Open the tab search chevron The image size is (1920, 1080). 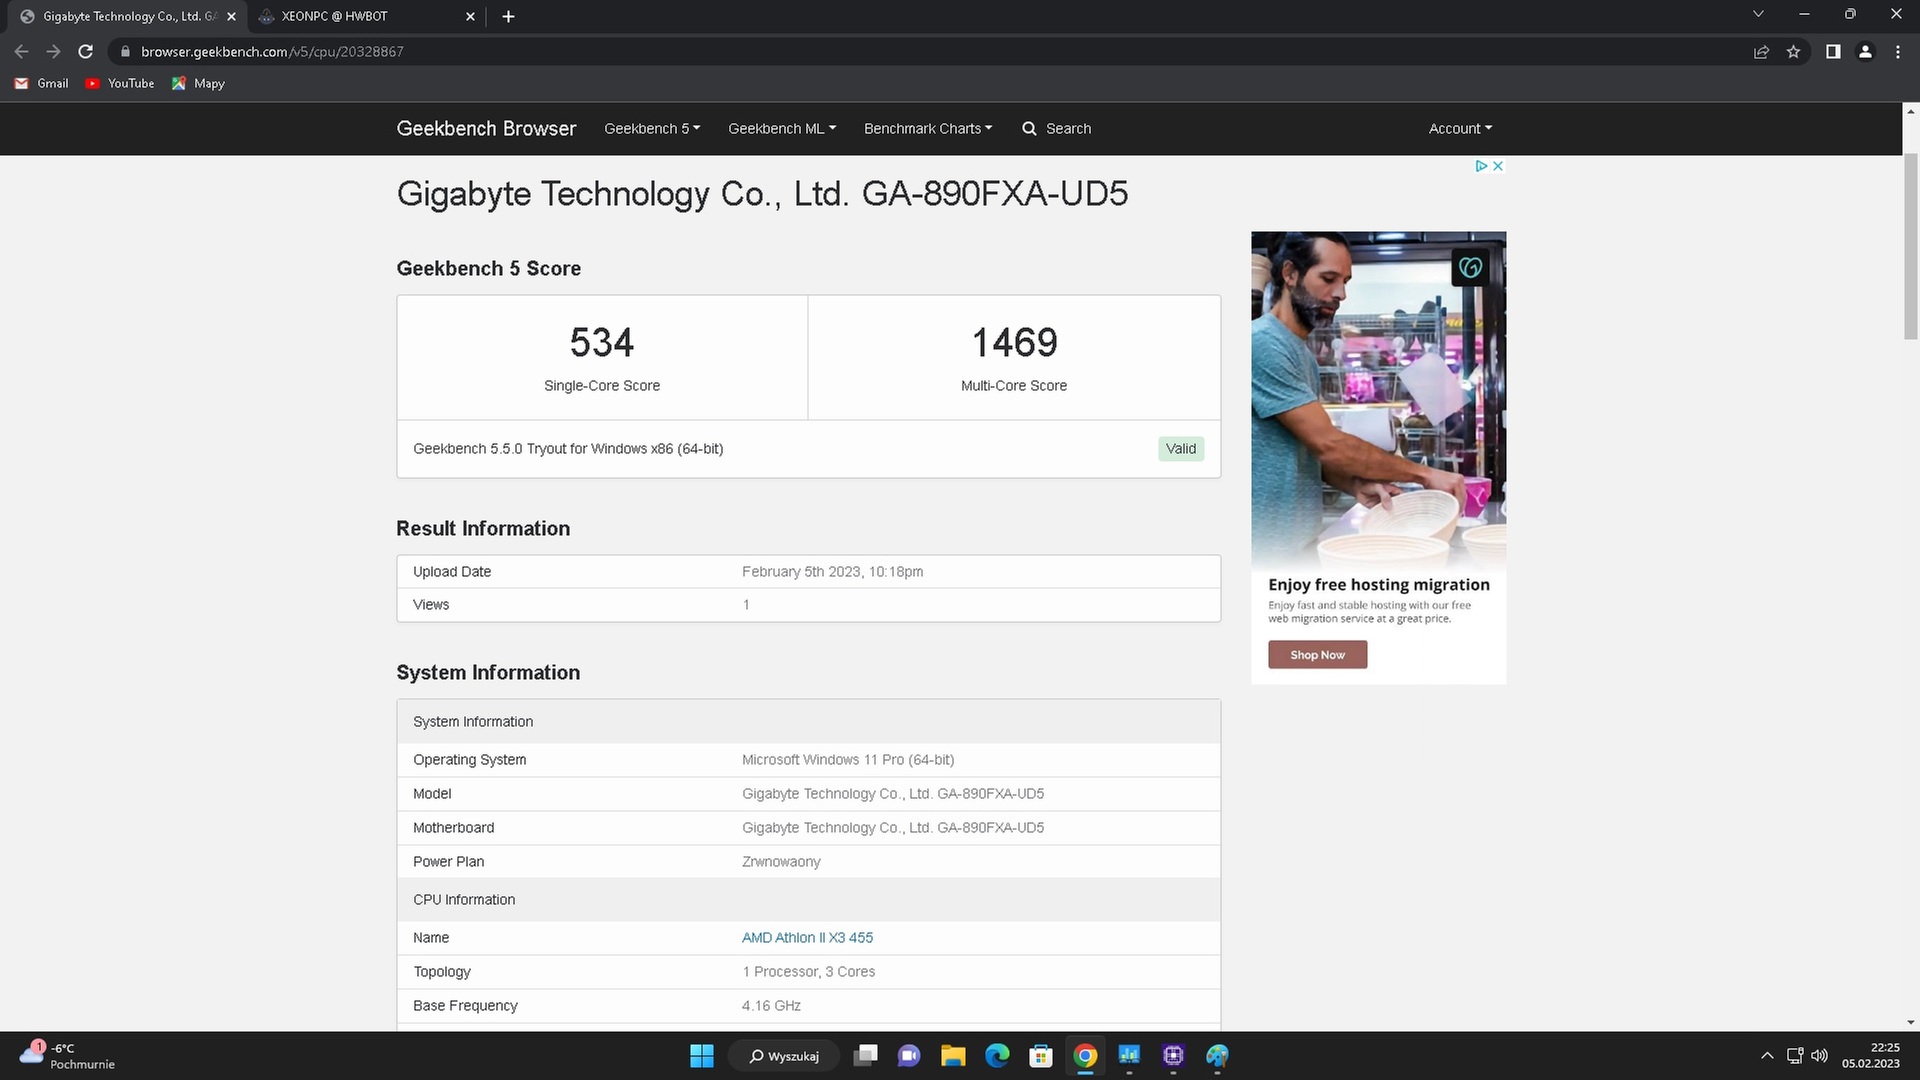pos(1758,14)
